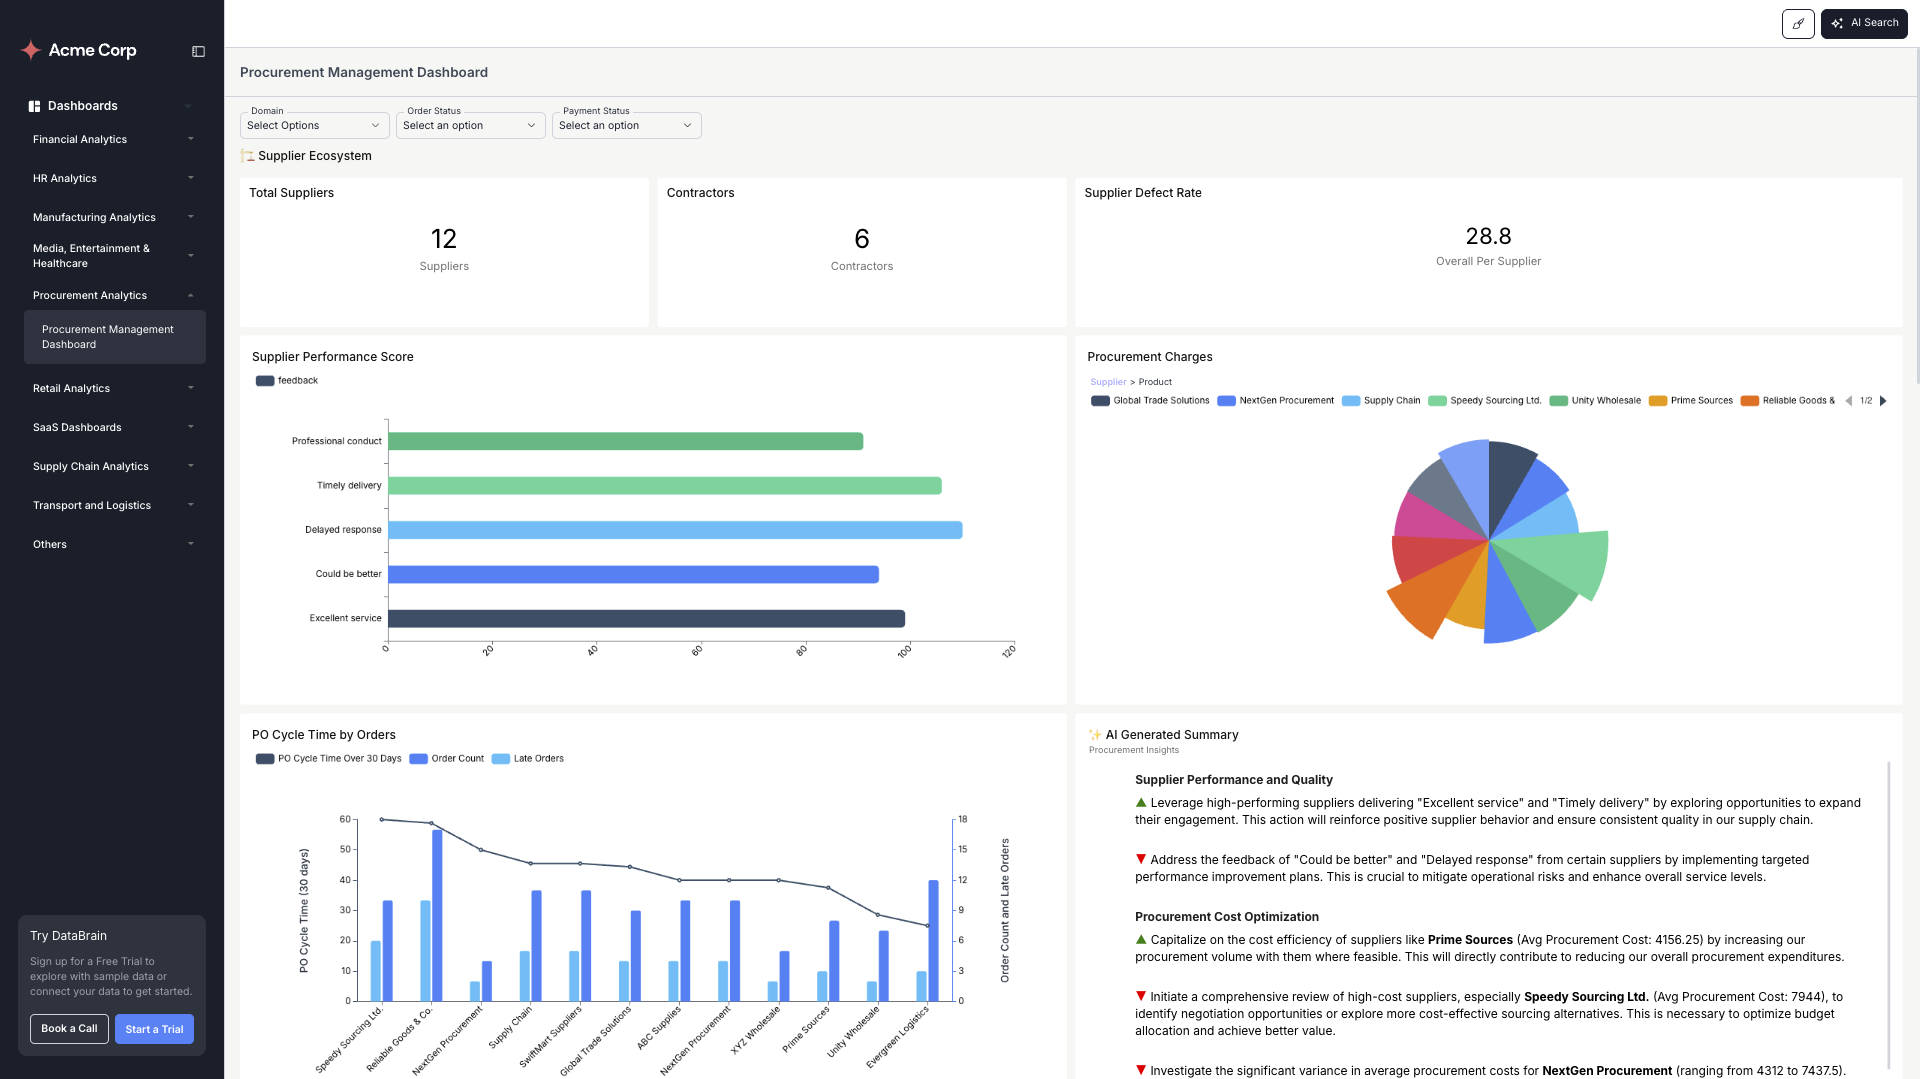Viewport: 1920px width, 1079px height.
Task: Click the red down-triangle before 'Address the feedback'
Action: click(x=1141, y=860)
